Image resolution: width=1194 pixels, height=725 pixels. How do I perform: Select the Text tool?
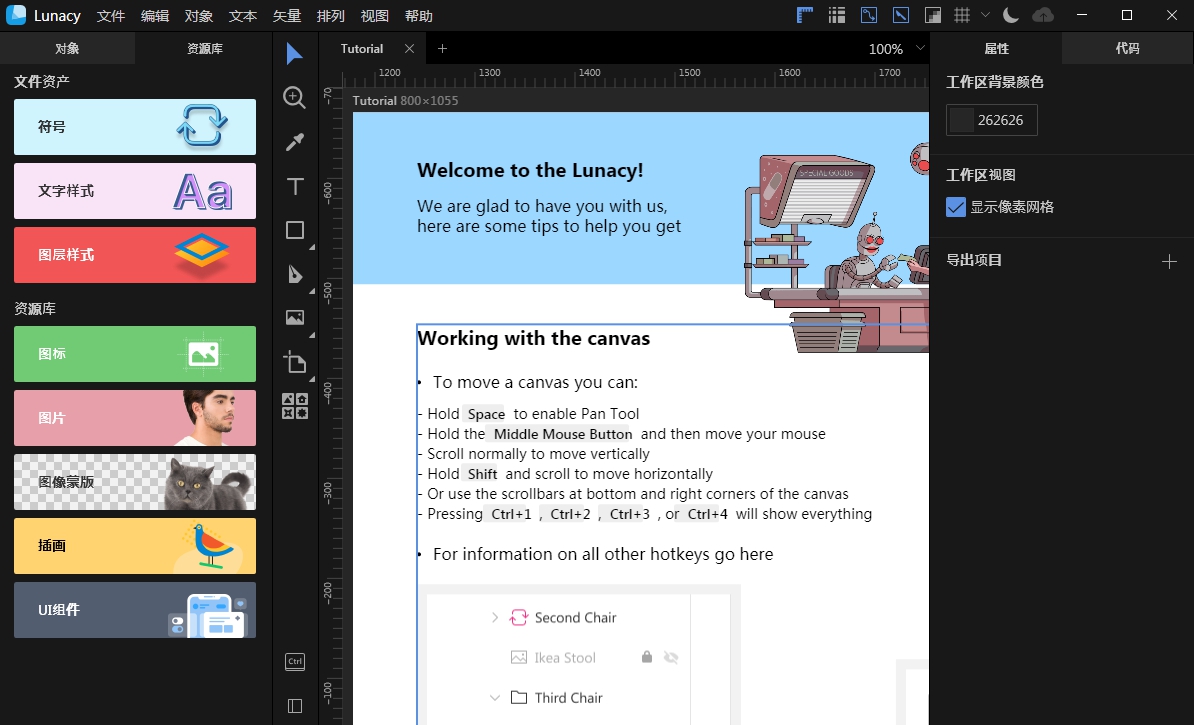pos(294,186)
